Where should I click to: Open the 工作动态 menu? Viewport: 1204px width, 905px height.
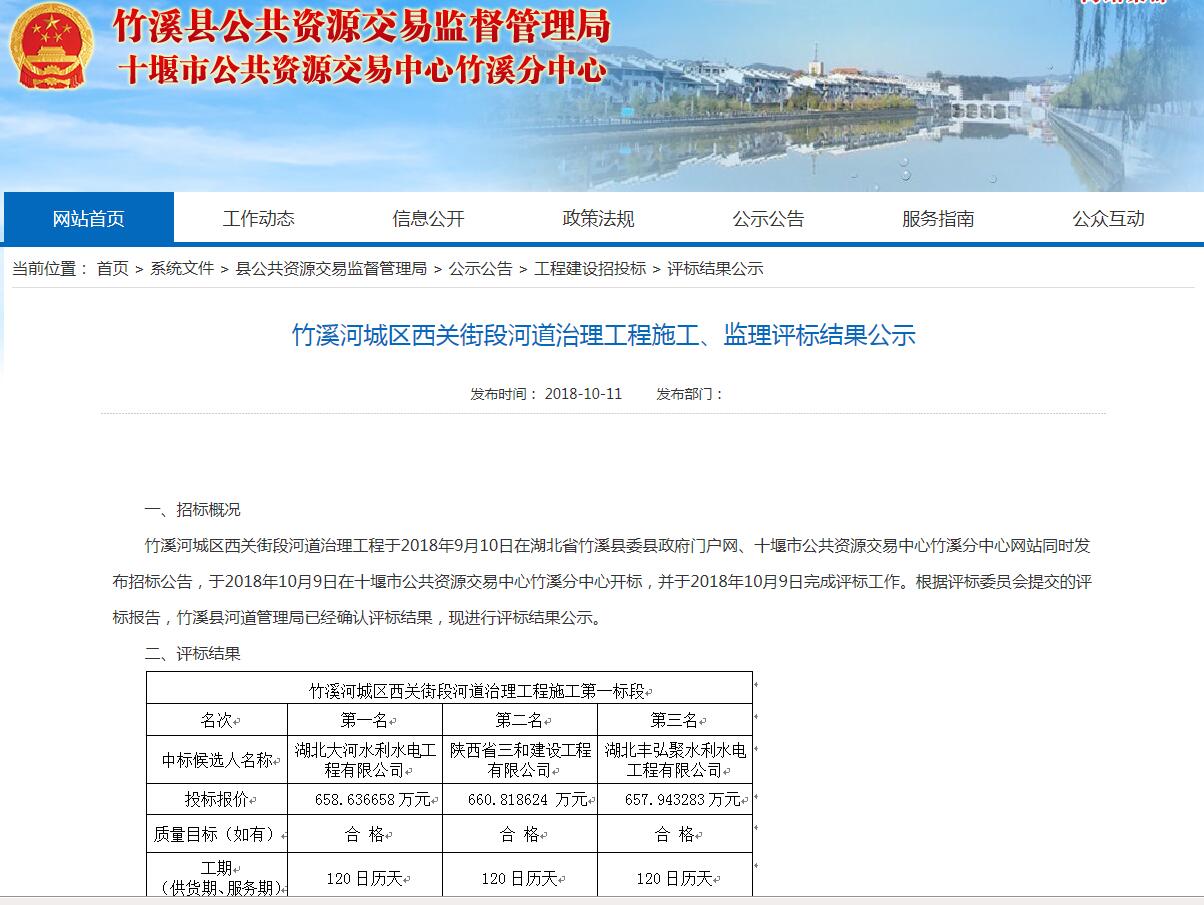(x=258, y=217)
